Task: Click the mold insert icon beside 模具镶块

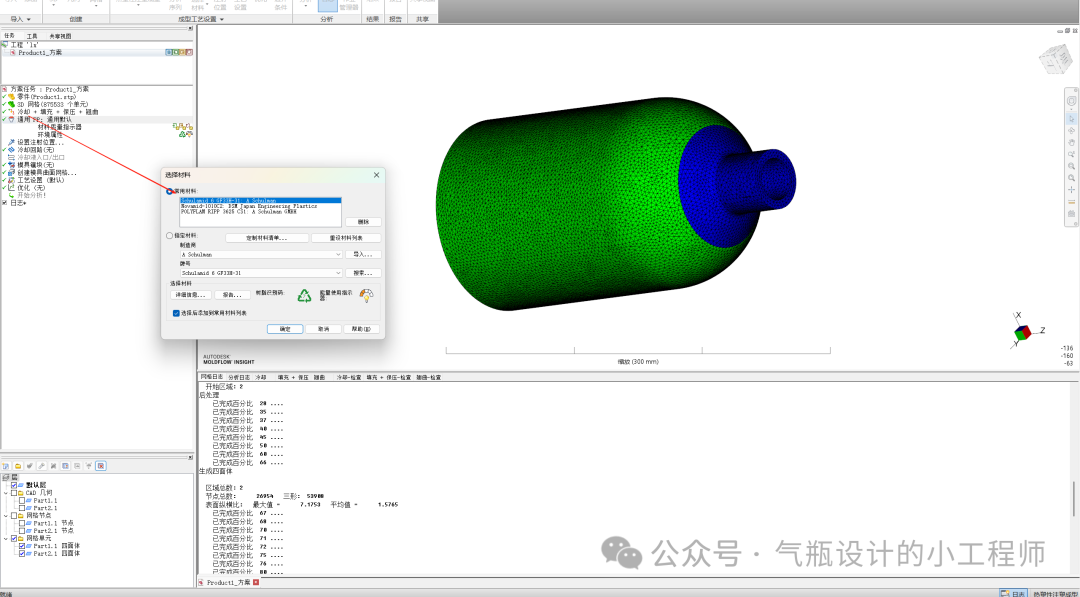Action: click(x=12, y=165)
